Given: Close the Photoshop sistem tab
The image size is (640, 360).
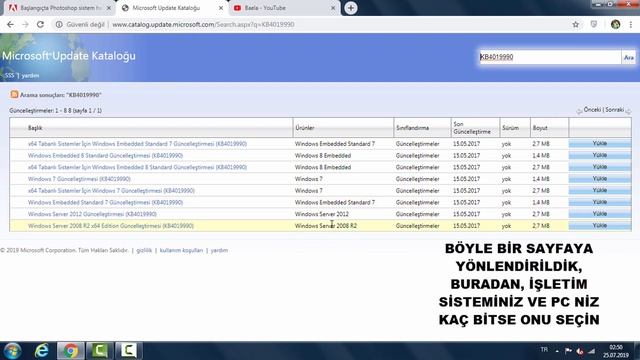Looking at the screenshot, I should [109, 8].
